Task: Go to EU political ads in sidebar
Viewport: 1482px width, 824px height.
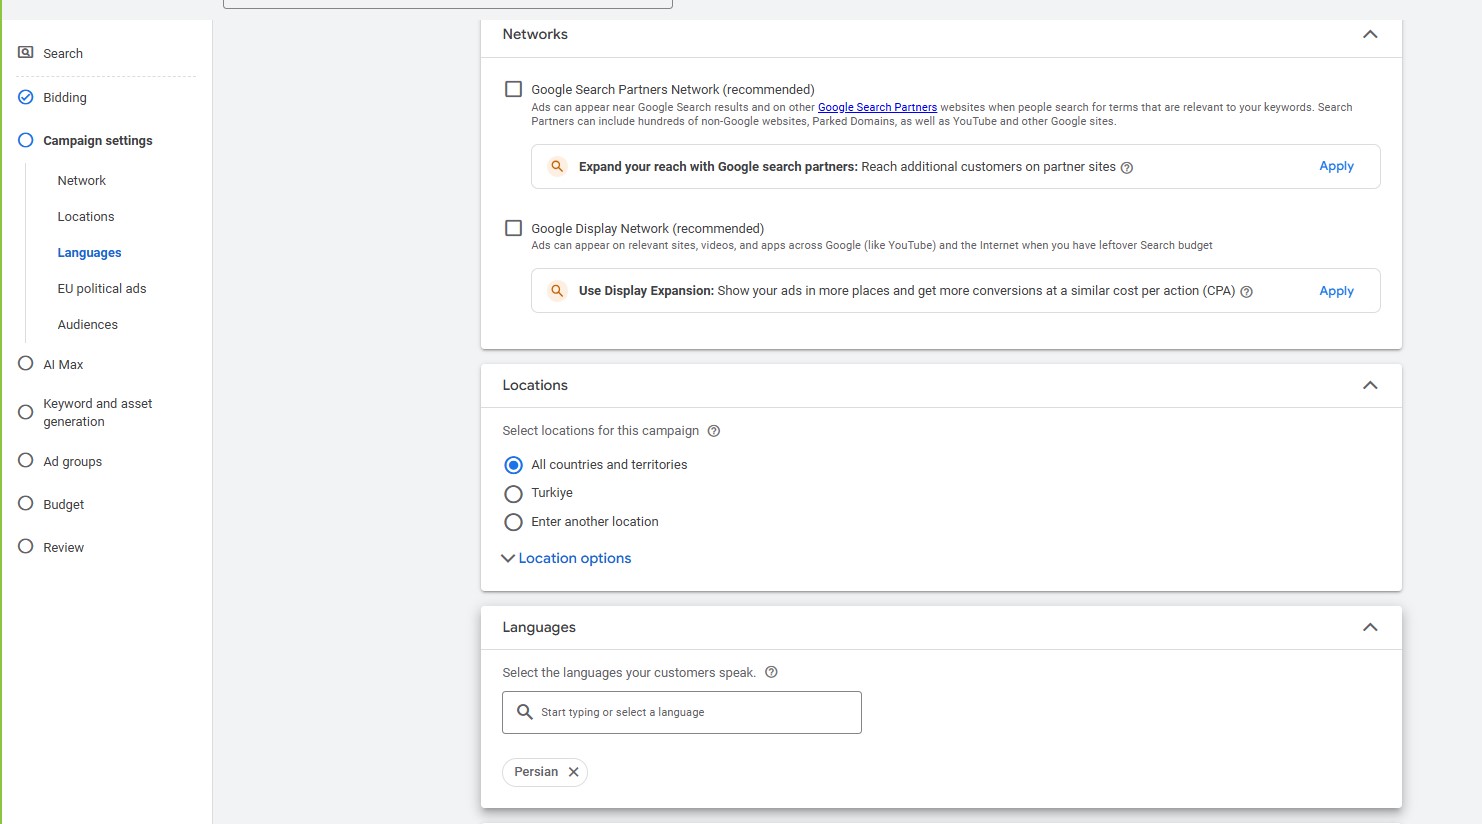Action: (x=102, y=288)
